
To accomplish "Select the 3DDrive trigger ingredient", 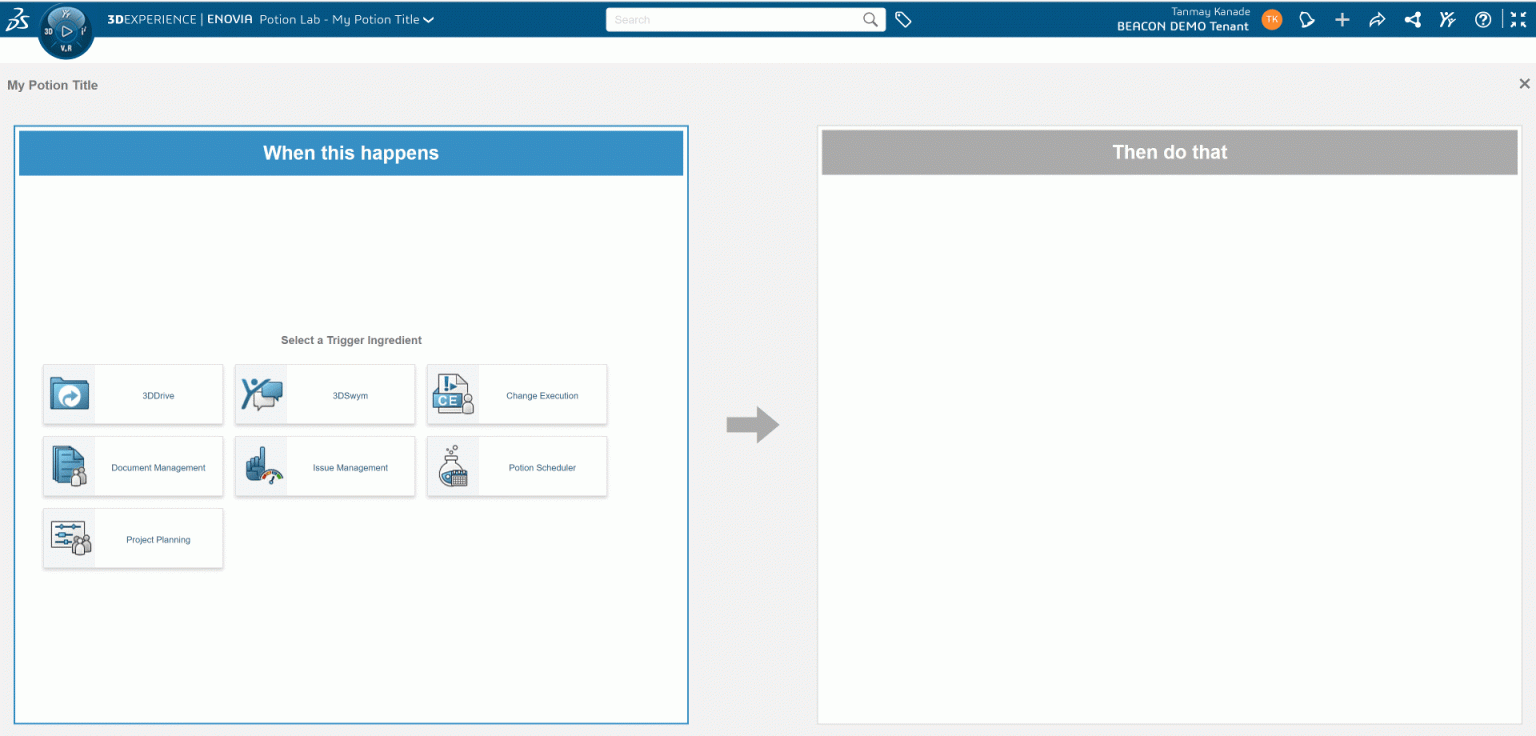I will (x=133, y=395).
